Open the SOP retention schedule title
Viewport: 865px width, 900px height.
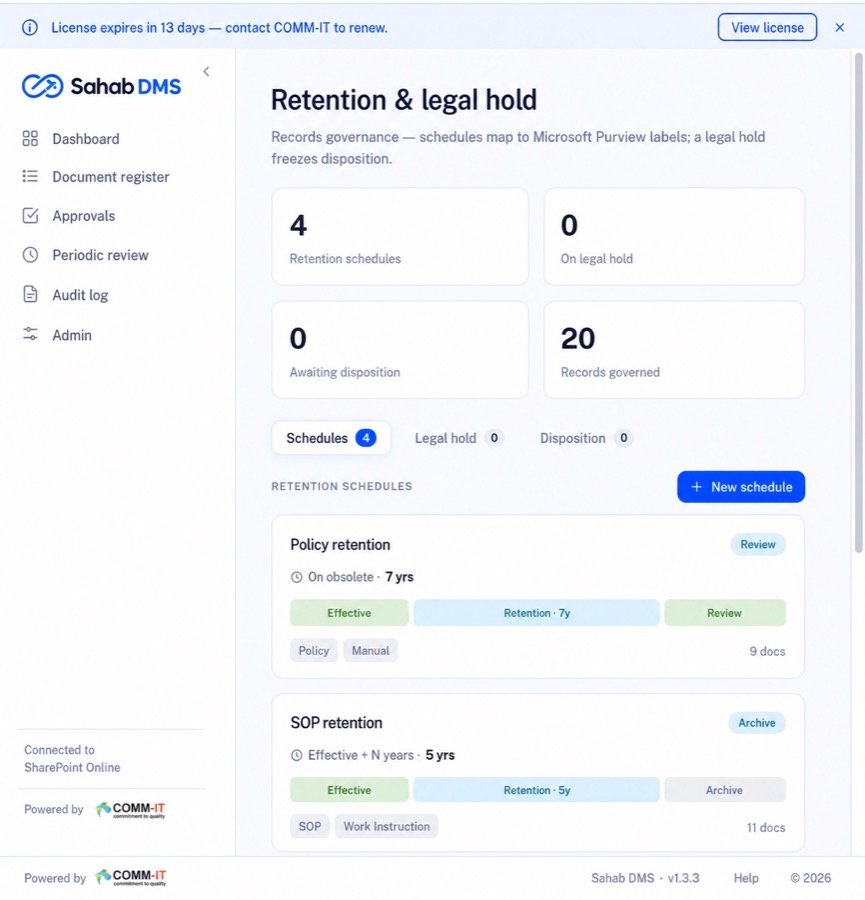click(336, 722)
